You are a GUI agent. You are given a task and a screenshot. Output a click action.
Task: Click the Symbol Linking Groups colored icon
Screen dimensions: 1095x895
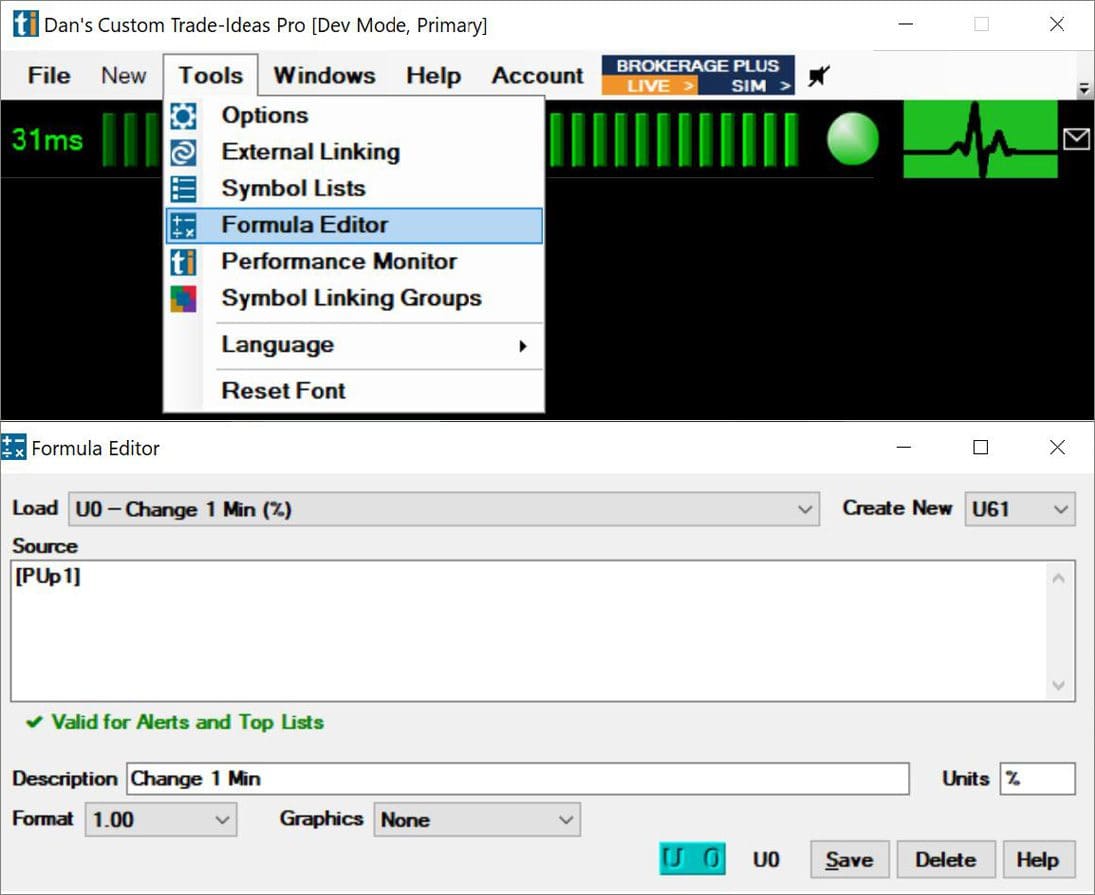[183, 299]
